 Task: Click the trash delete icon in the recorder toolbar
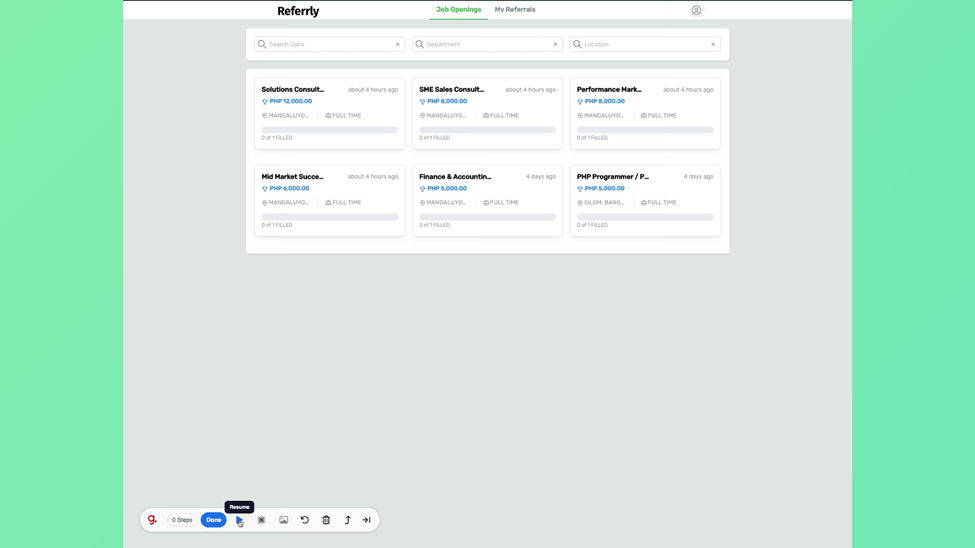[326, 520]
